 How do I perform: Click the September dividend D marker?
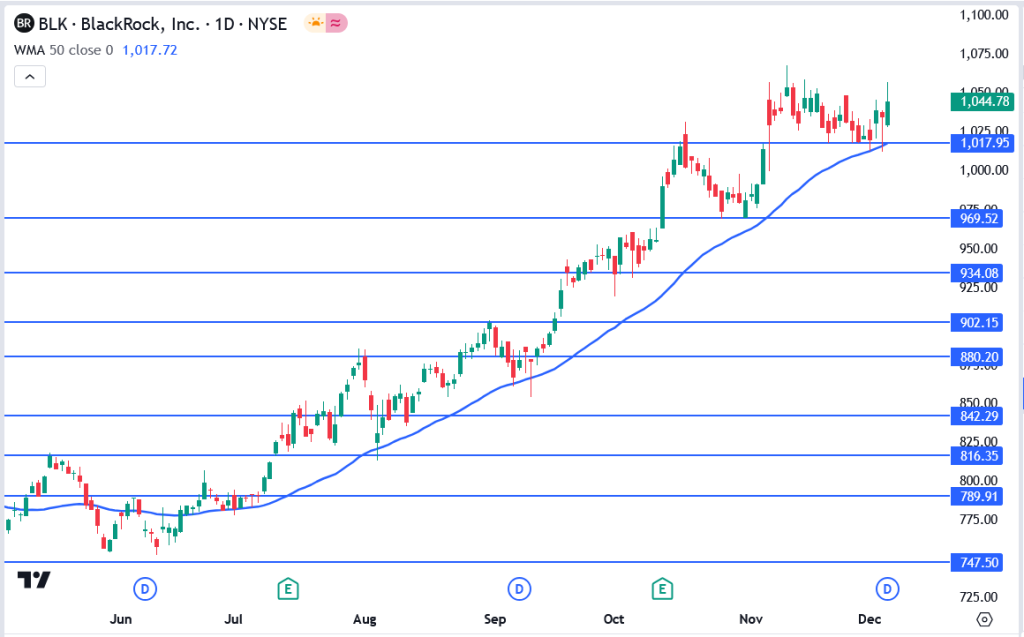pos(518,588)
